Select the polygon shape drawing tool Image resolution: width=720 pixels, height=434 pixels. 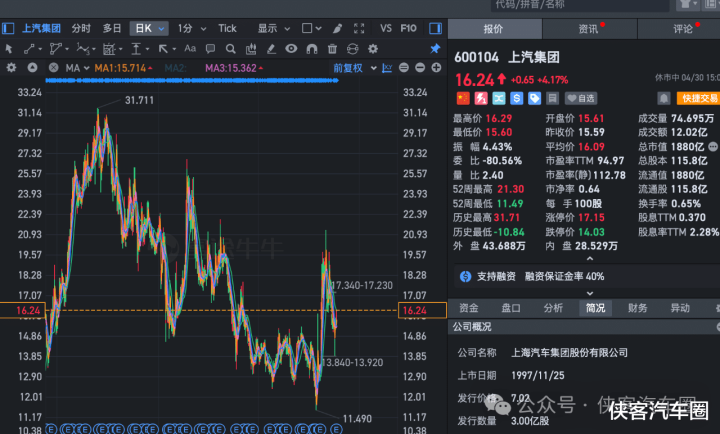point(56,49)
